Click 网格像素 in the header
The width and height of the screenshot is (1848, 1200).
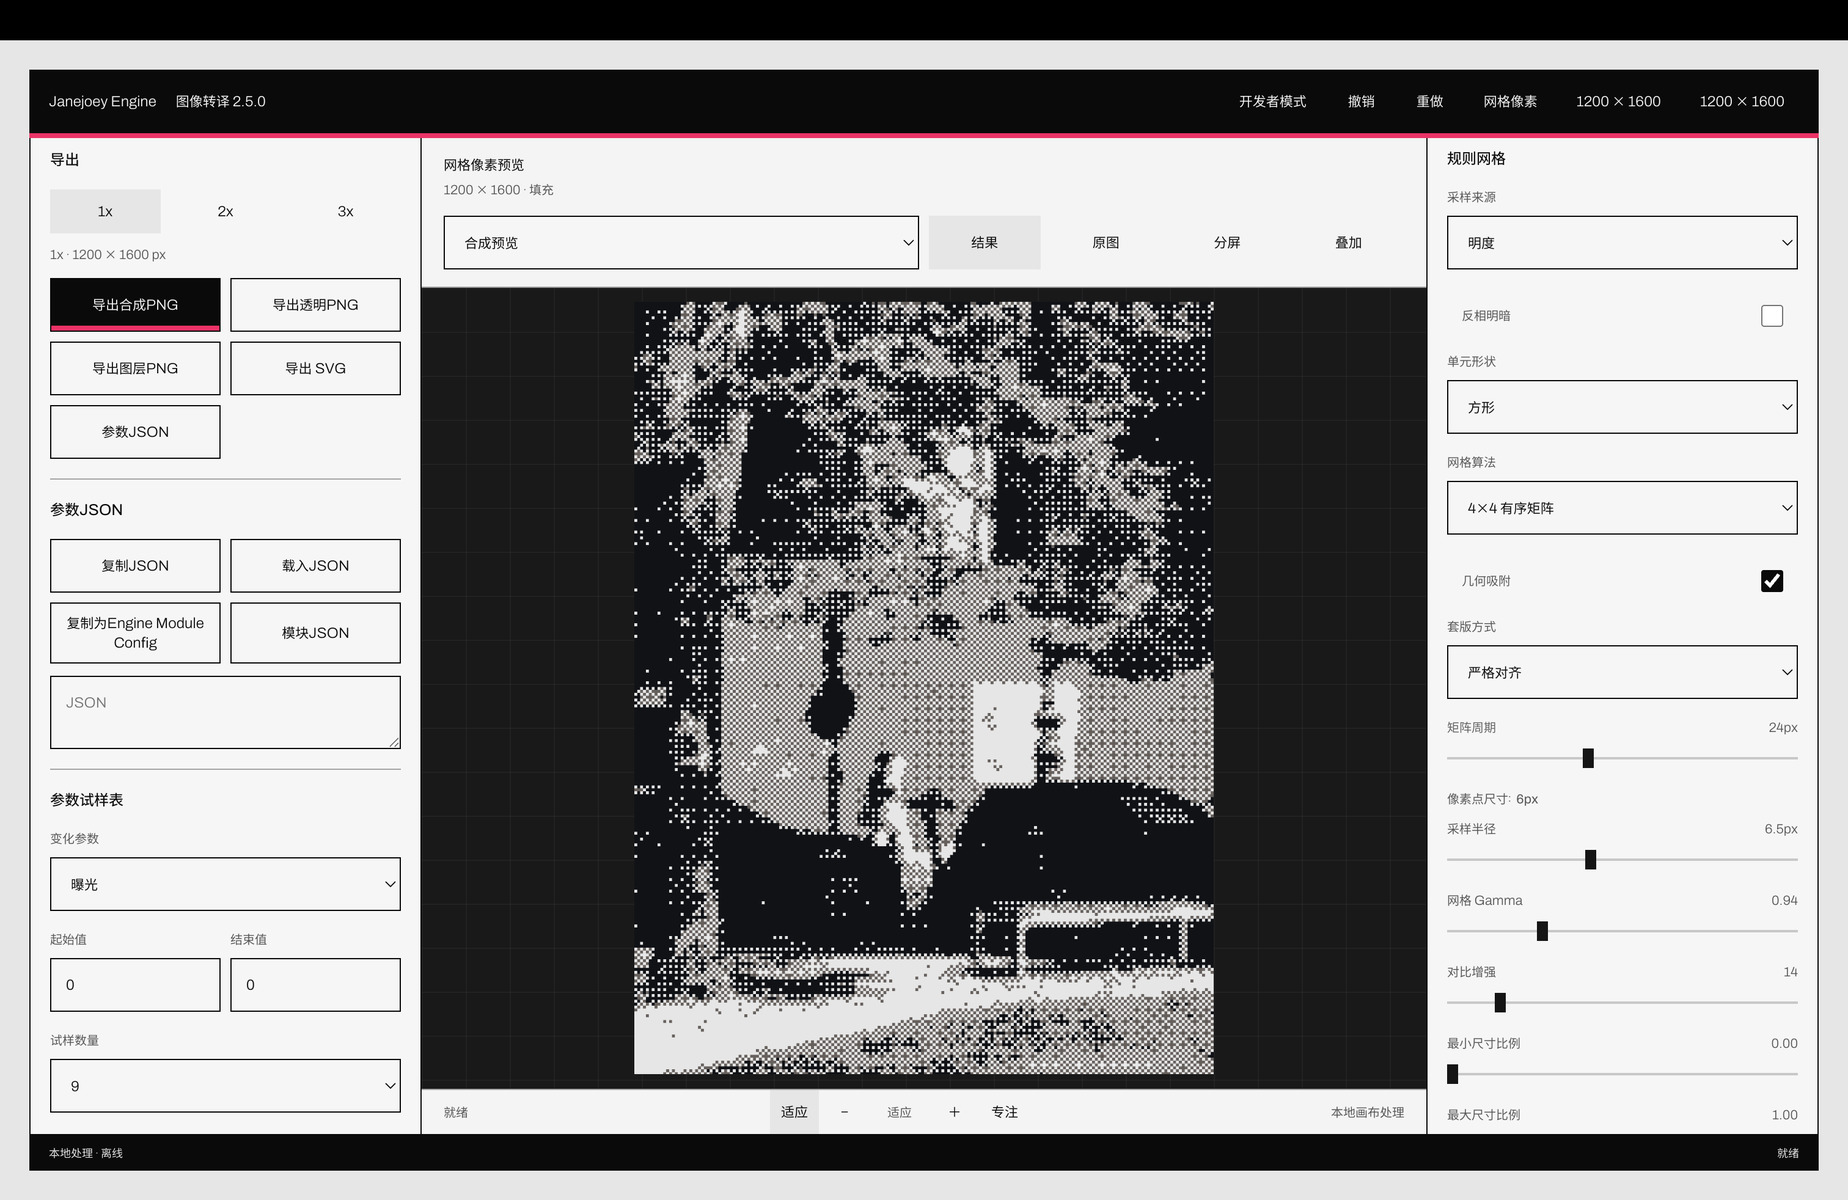(1510, 101)
